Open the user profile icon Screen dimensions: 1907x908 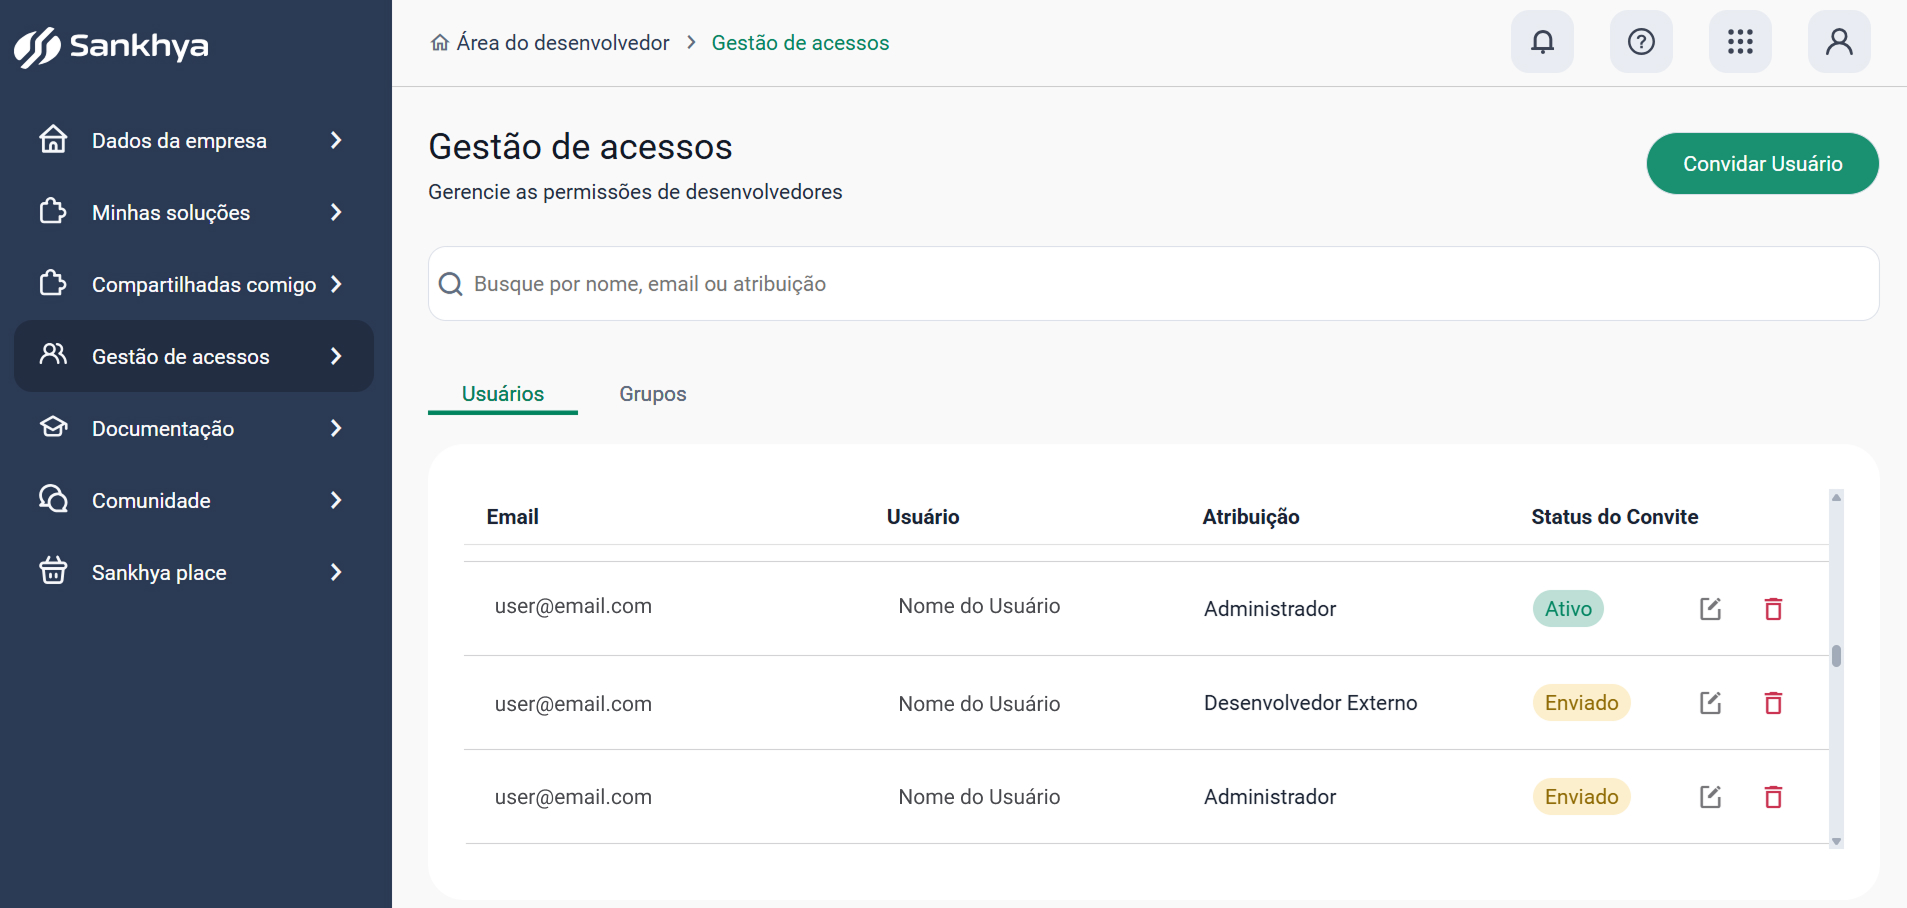1839,42
